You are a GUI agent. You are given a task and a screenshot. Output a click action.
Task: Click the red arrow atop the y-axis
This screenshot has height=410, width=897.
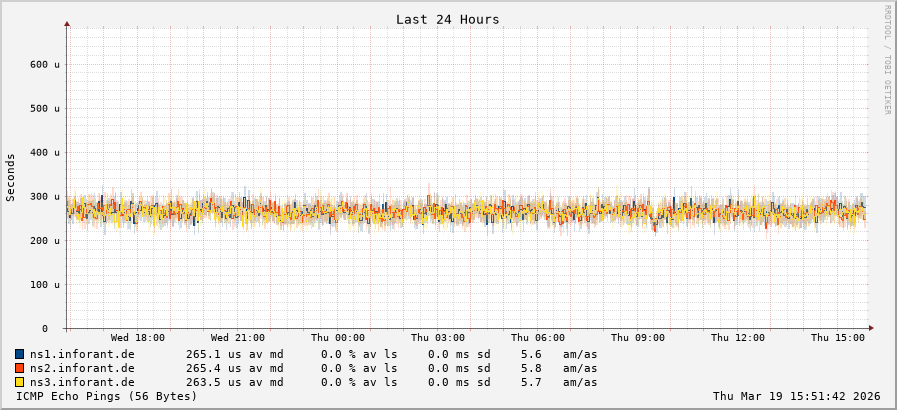click(67, 23)
